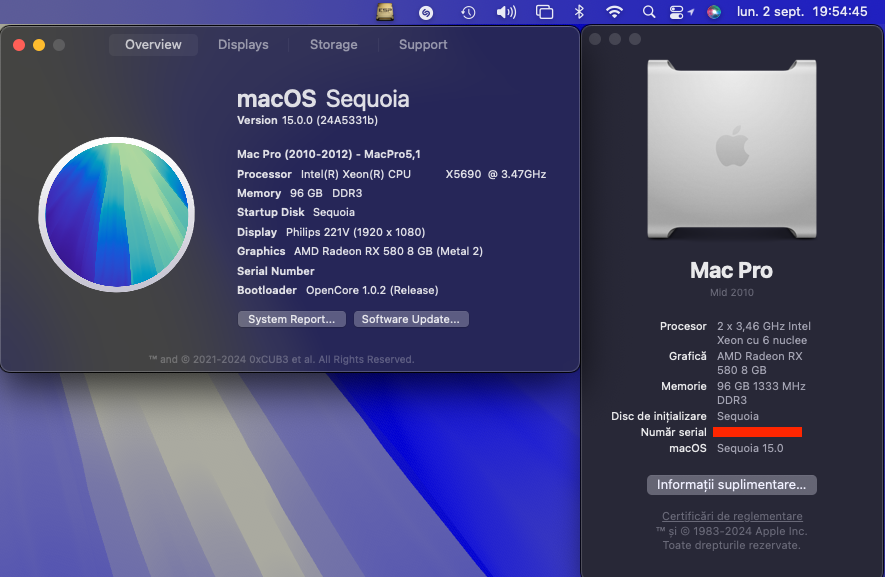Open the Bluetooth menu bar icon
This screenshot has height=577, width=885.
tap(579, 12)
